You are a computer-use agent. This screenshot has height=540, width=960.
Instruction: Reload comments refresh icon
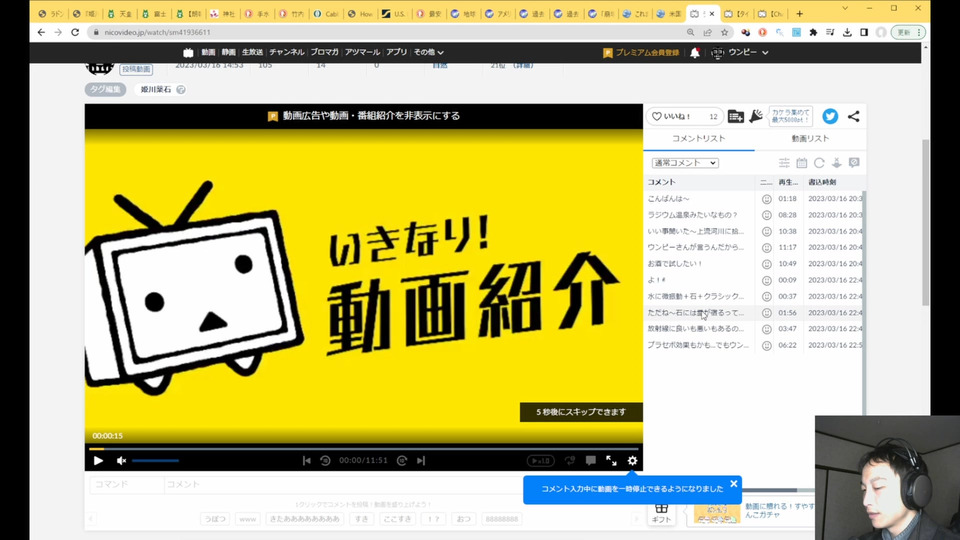coord(819,163)
